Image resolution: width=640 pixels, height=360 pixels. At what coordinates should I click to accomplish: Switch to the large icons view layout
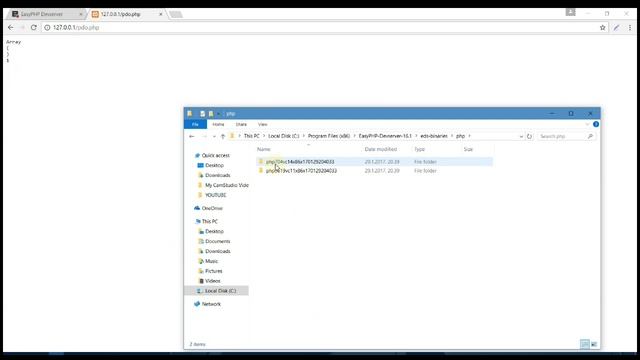coord(594,344)
